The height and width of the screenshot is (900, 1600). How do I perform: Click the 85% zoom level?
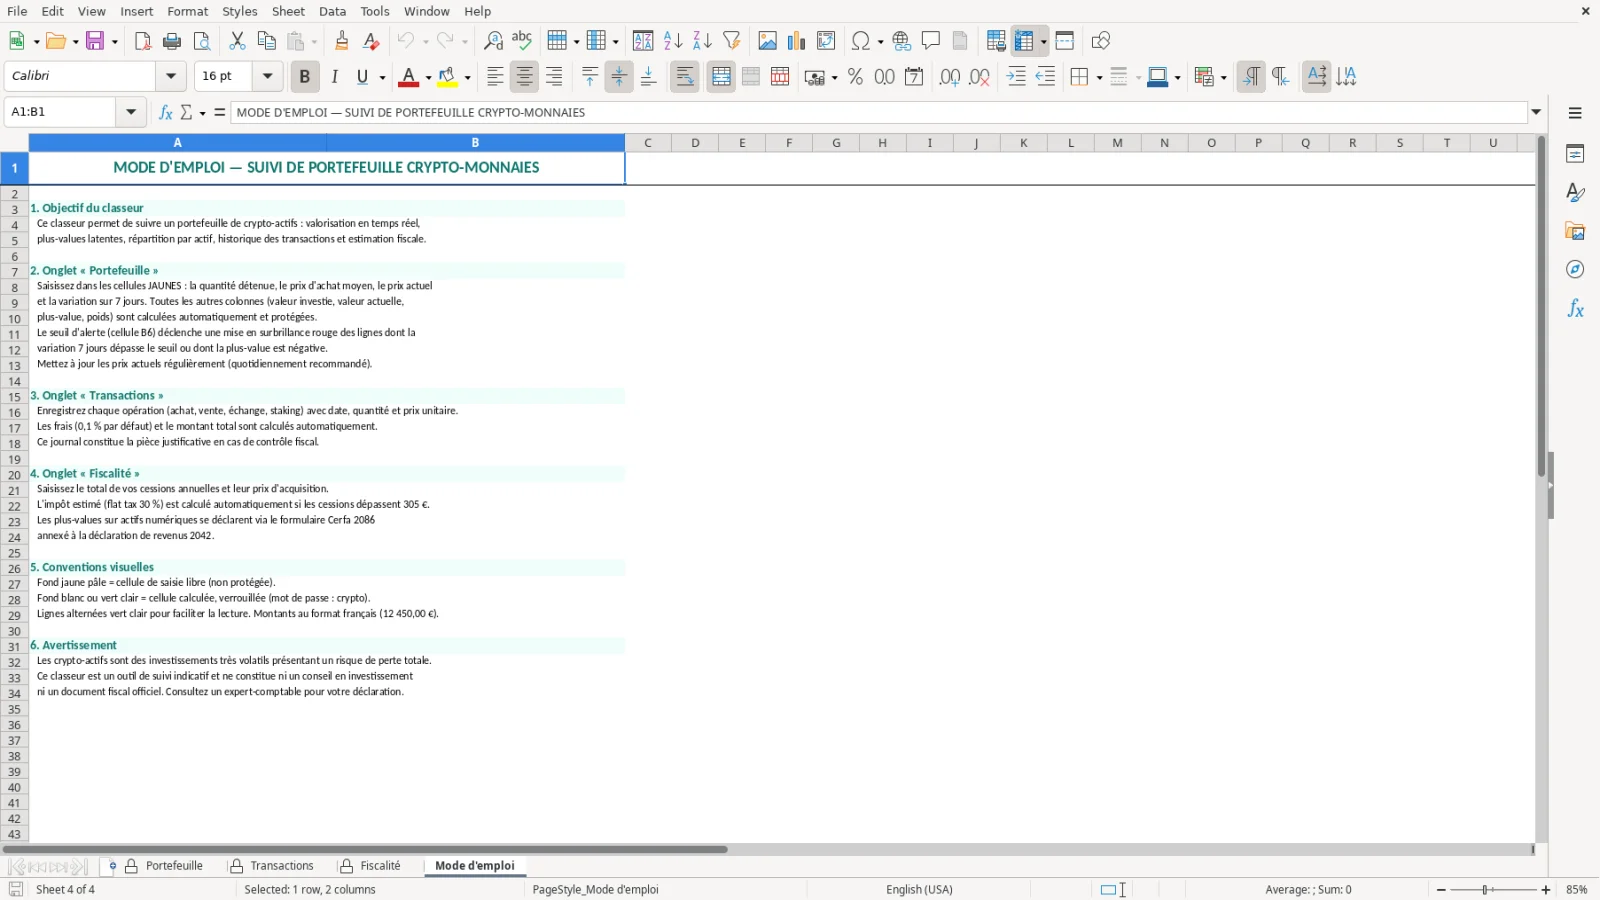tap(1576, 890)
